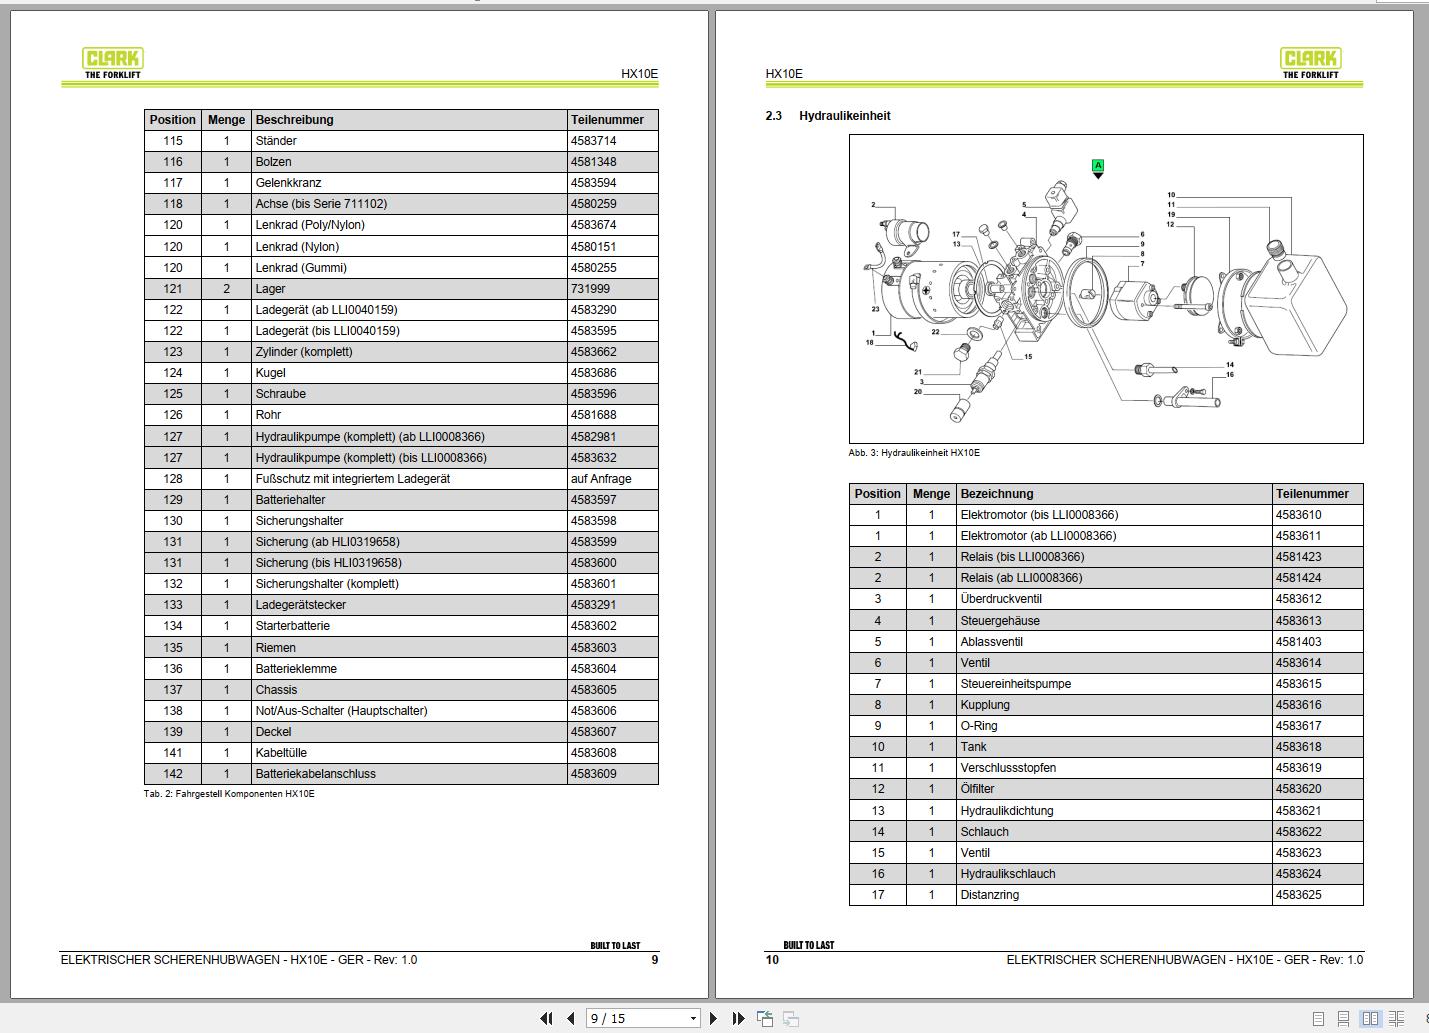Click the 'Distanzring' entry
The image size is (1429, 1033).
pos(990,895)
